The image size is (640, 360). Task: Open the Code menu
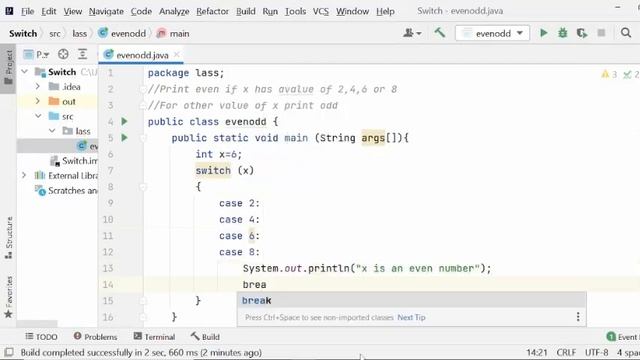[141, 11]
